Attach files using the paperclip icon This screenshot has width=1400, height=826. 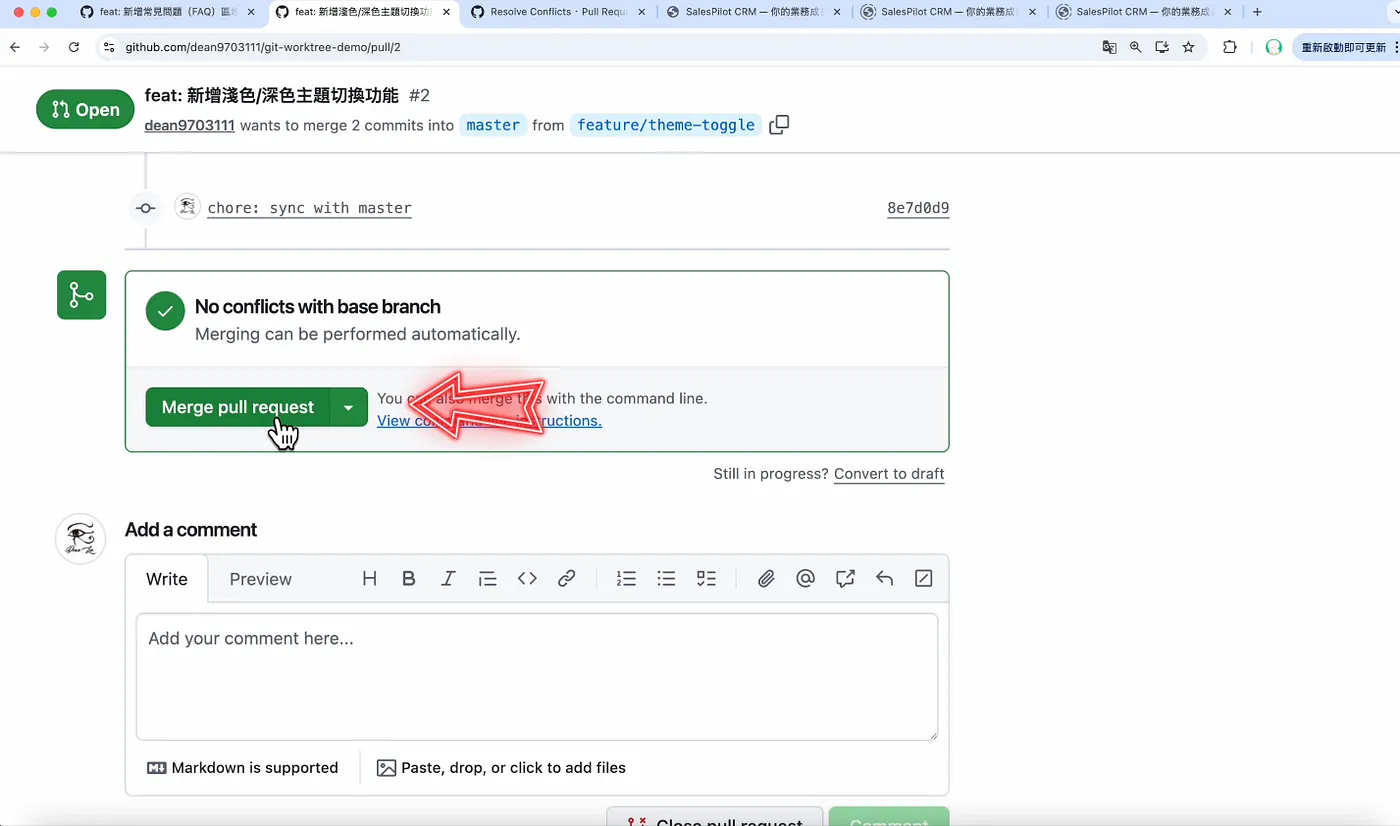point(766,578)
